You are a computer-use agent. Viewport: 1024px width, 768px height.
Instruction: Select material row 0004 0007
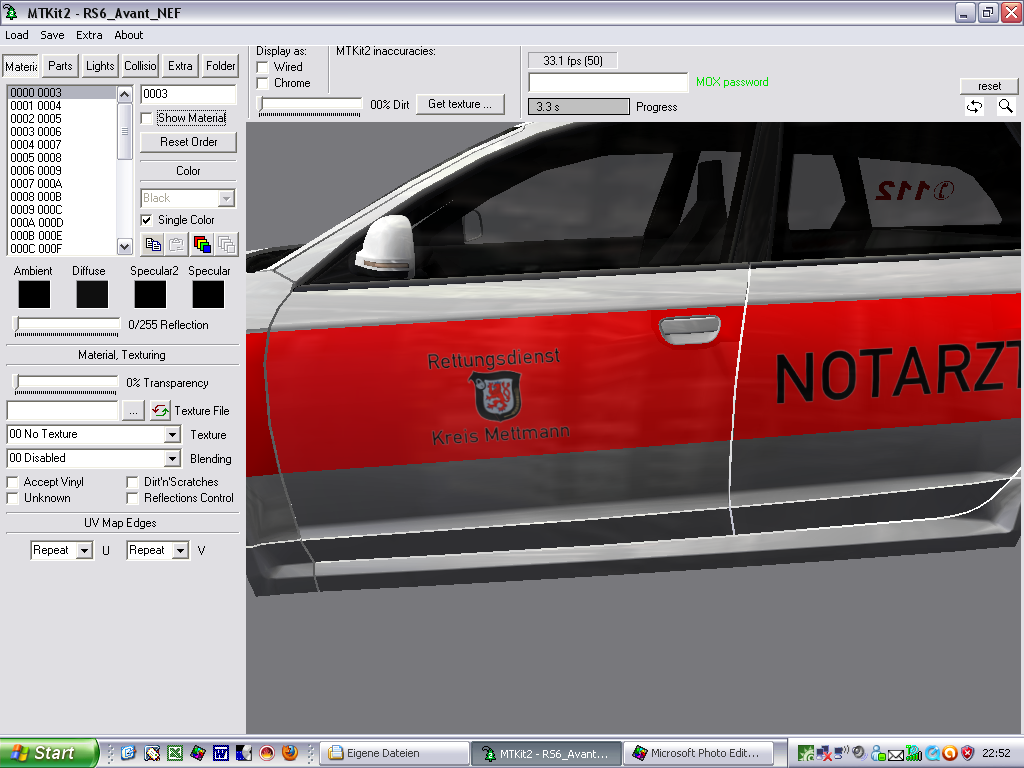61,144
